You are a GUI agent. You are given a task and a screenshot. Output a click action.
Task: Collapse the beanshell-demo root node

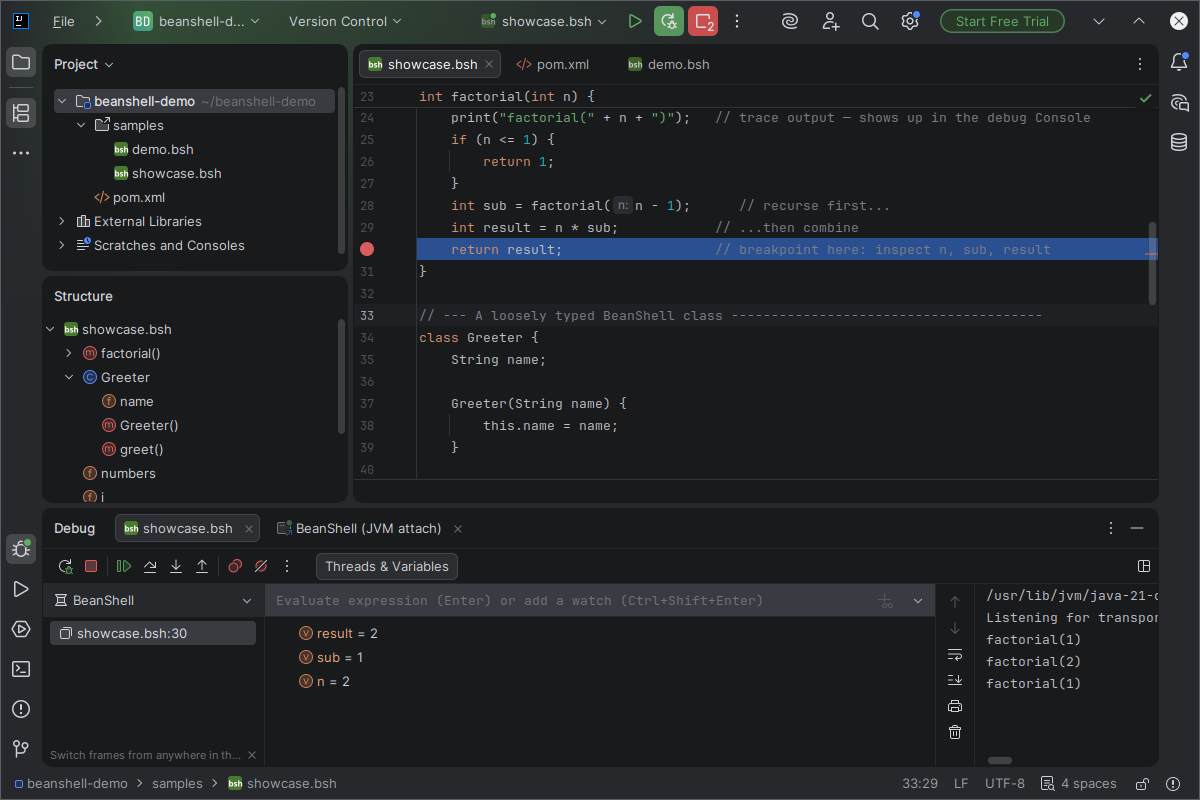click(62, 101)
